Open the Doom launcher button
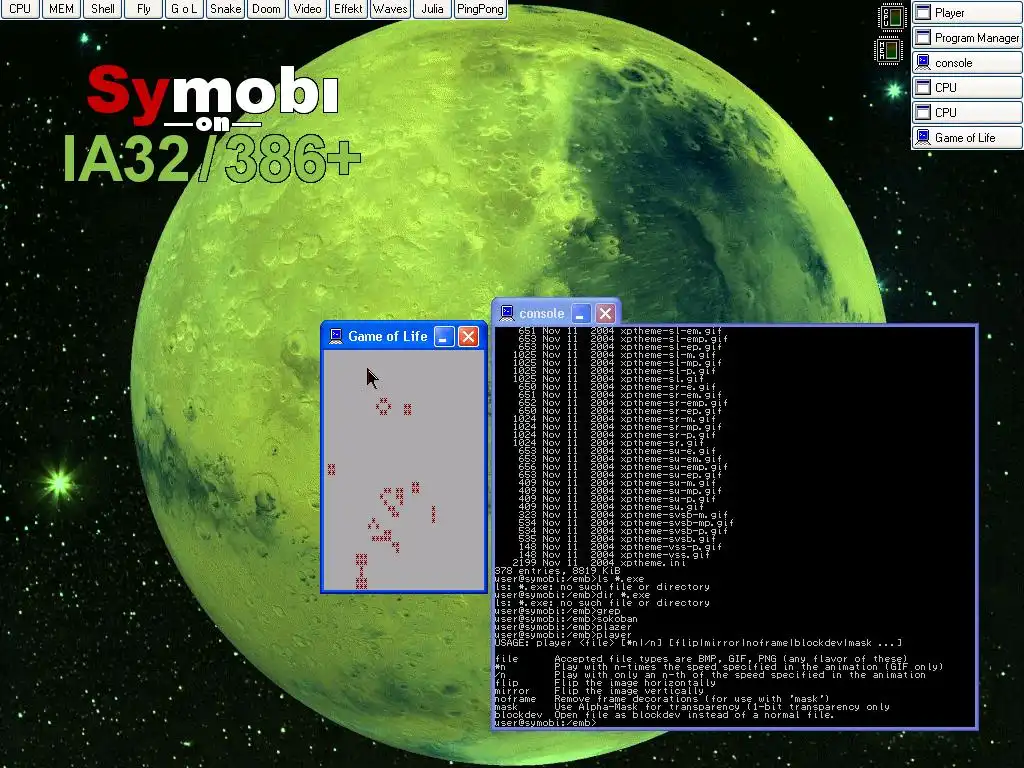The height and width of the screenshot is (768, 1024). click(x=266, y=9)
